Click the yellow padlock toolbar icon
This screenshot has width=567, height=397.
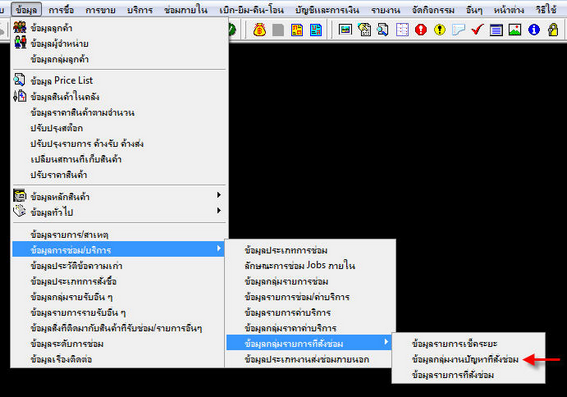[553, 30]
